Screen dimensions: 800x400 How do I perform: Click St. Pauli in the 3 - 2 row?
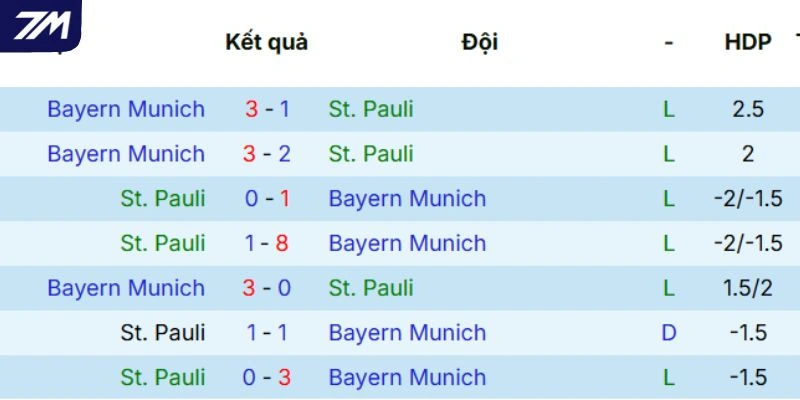coord(371,154)
